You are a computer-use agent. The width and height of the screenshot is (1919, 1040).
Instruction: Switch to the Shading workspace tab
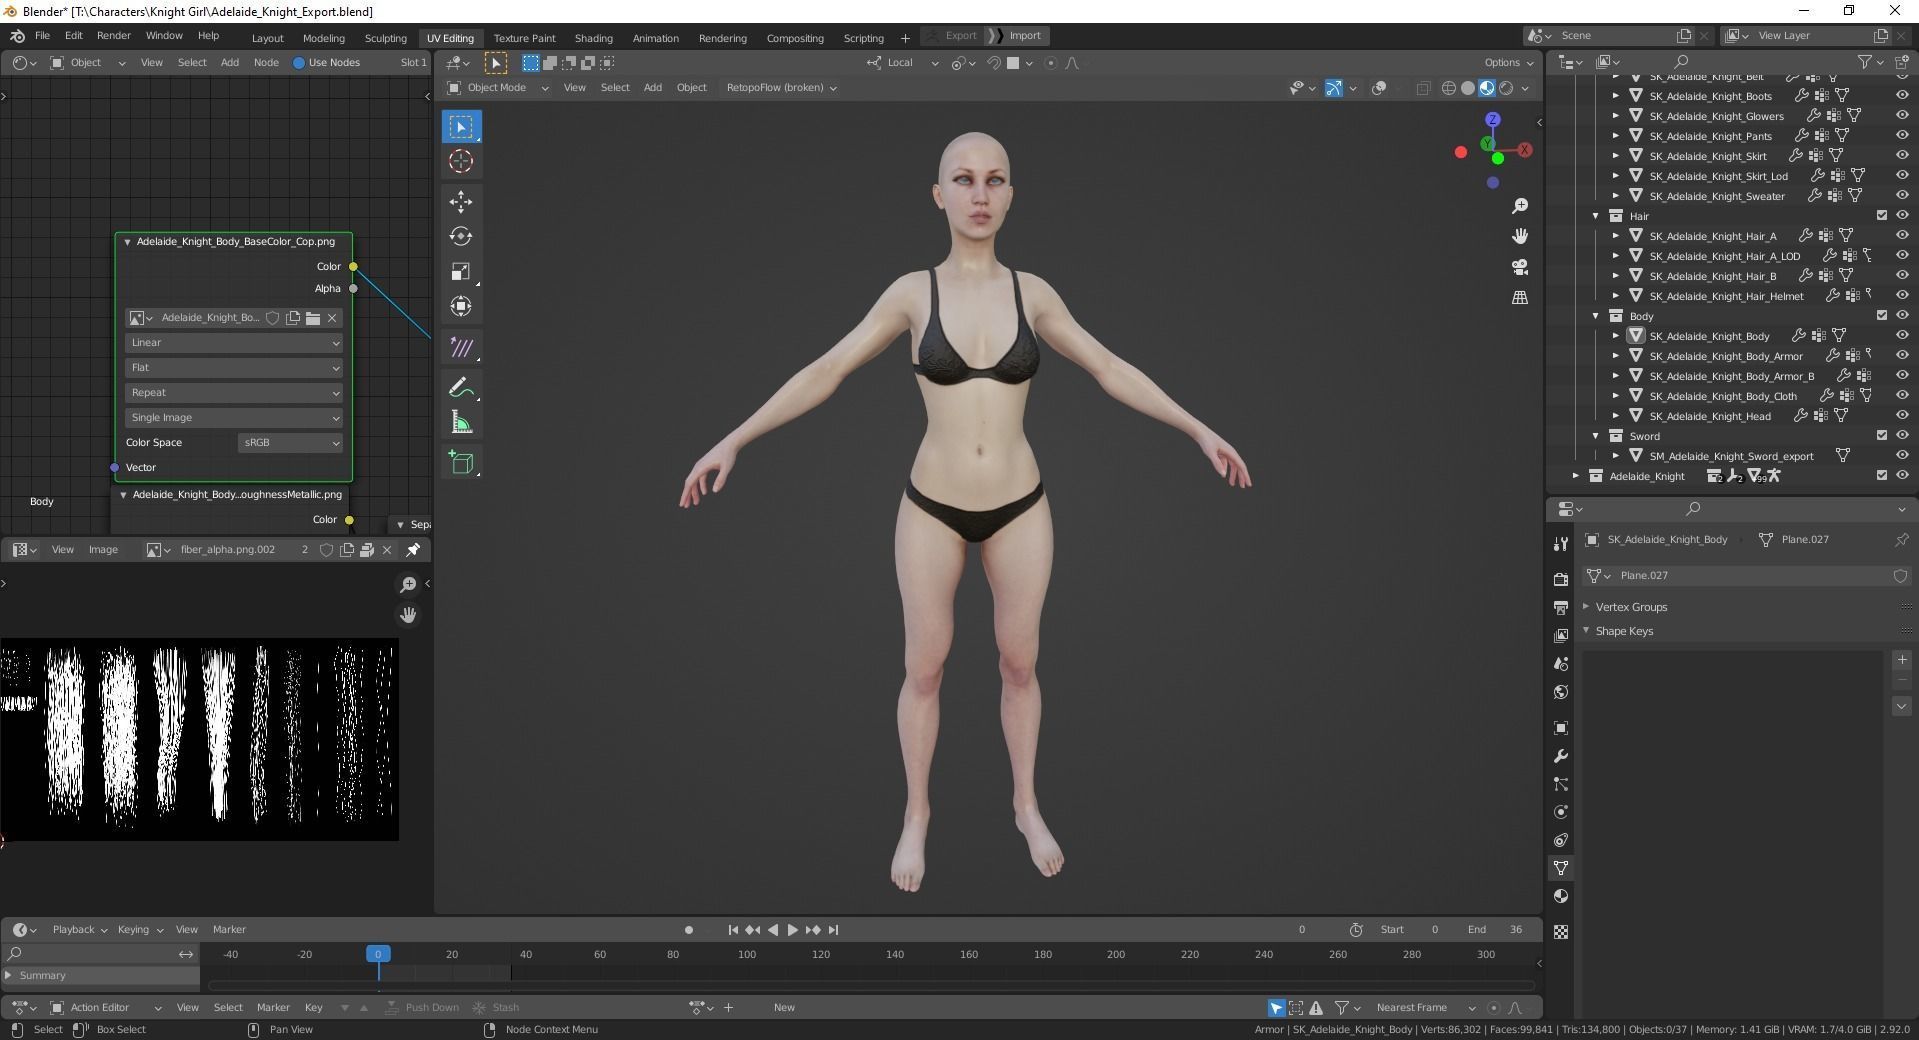pyautogui.click(x=593, y=38)
